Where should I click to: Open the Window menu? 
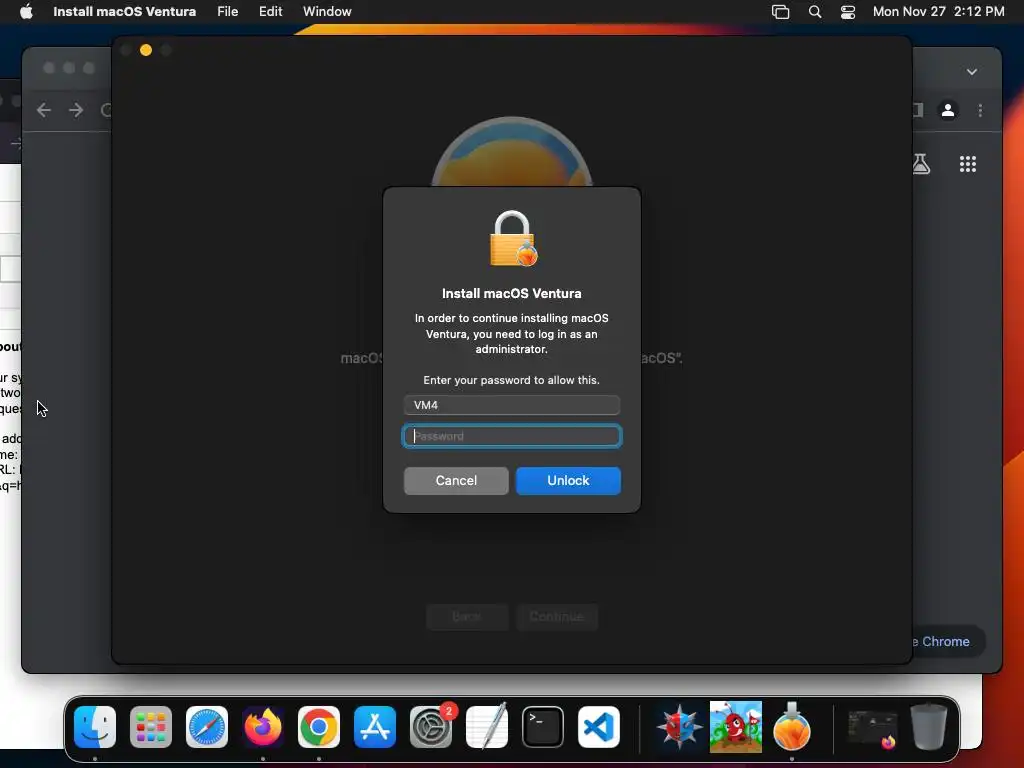[327, 11]
